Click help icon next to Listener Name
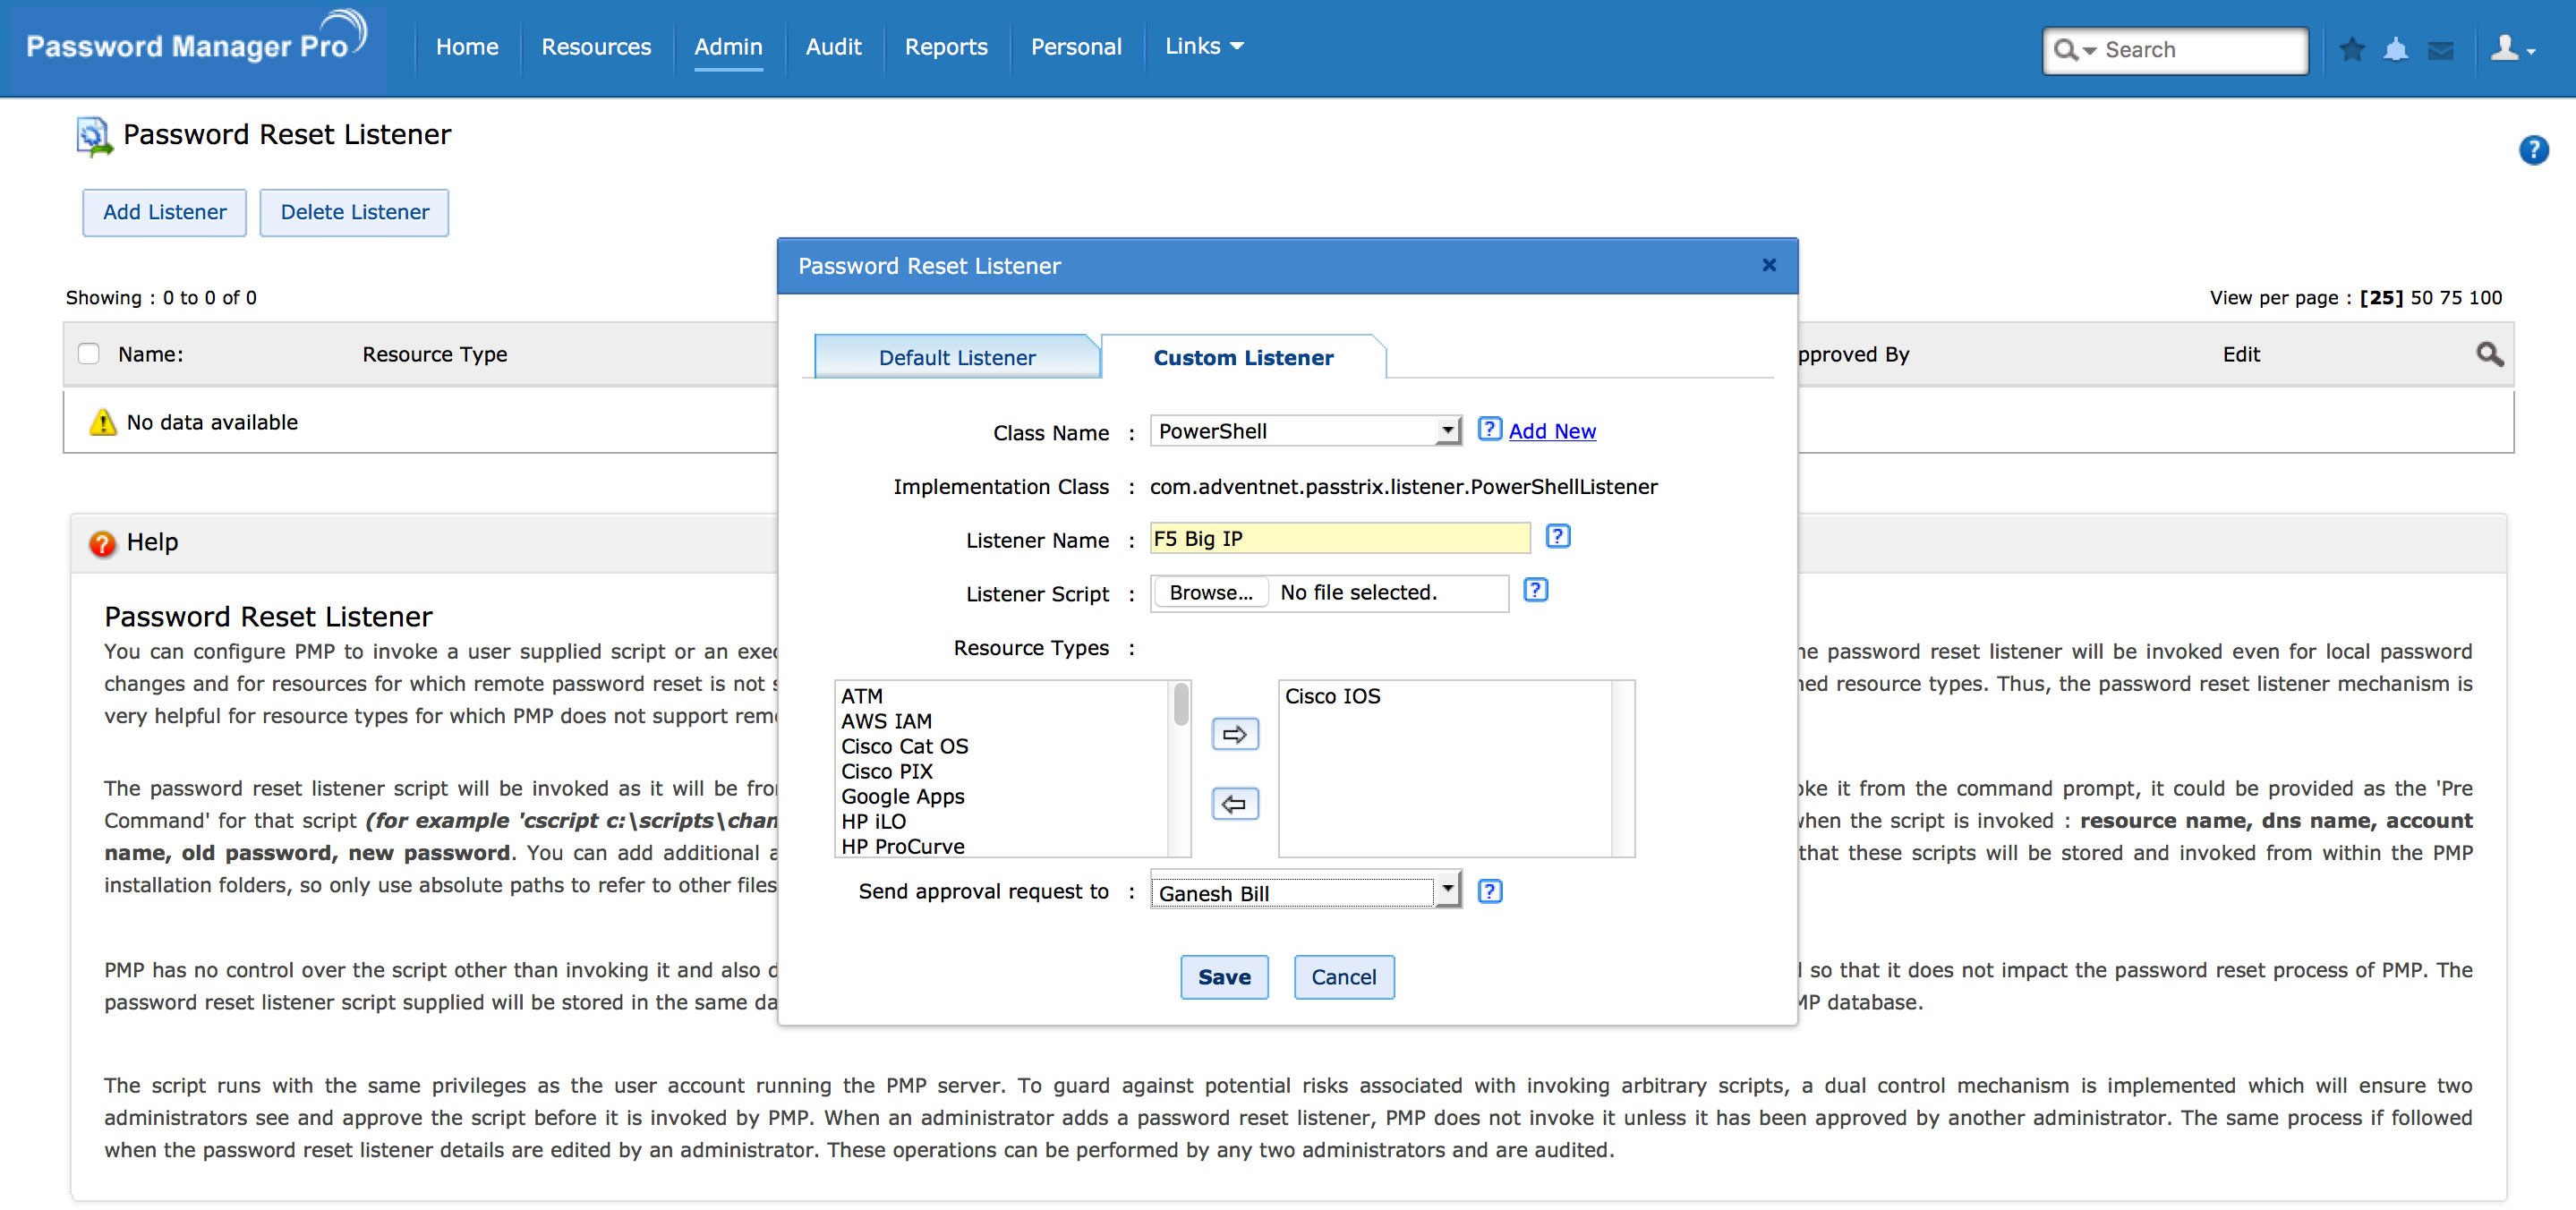 point(1557,537)
